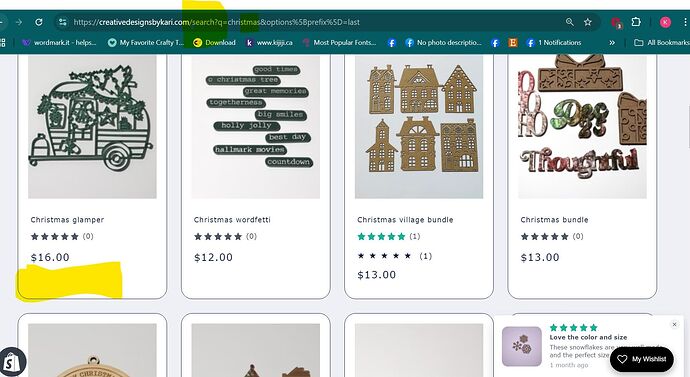This screenshot has height=377, width=690.
Task: Open the Christmas glamper product image
Action: click(x=92, y=127)
